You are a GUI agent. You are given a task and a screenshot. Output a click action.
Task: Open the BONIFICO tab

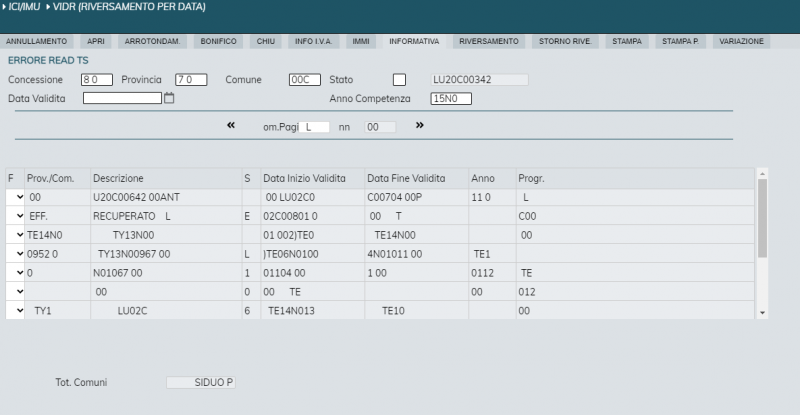point(217,41)
